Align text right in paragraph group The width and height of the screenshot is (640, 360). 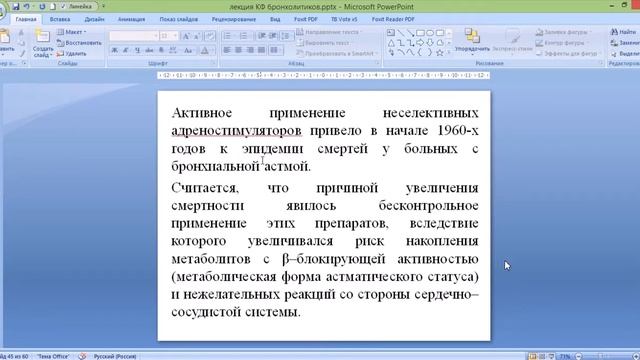click(x=250, y=50)
